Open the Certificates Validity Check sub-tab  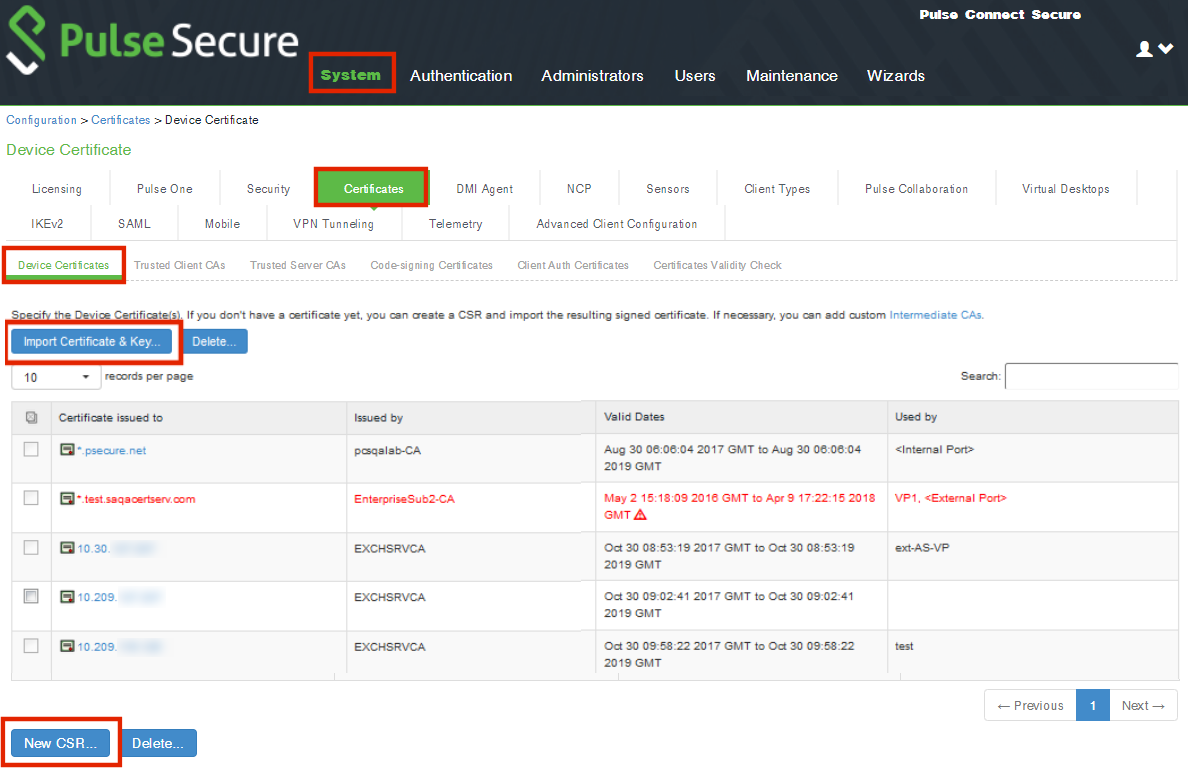(717, 265)
